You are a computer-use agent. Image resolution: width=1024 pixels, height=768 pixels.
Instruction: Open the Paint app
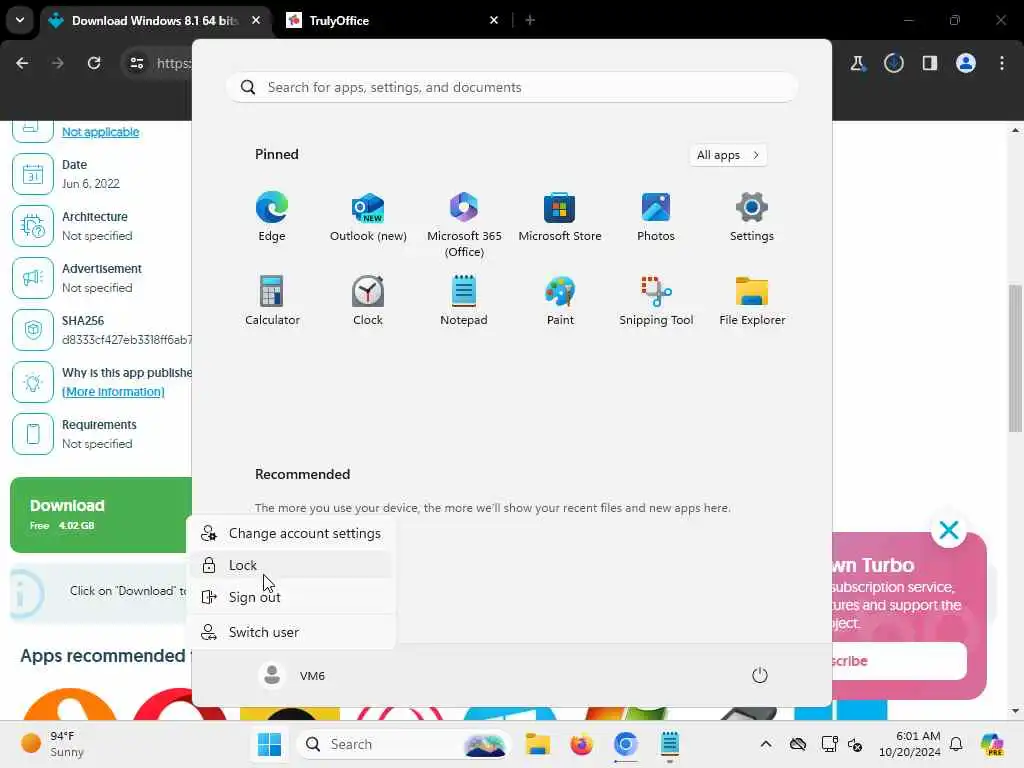(x=560, y=300)
